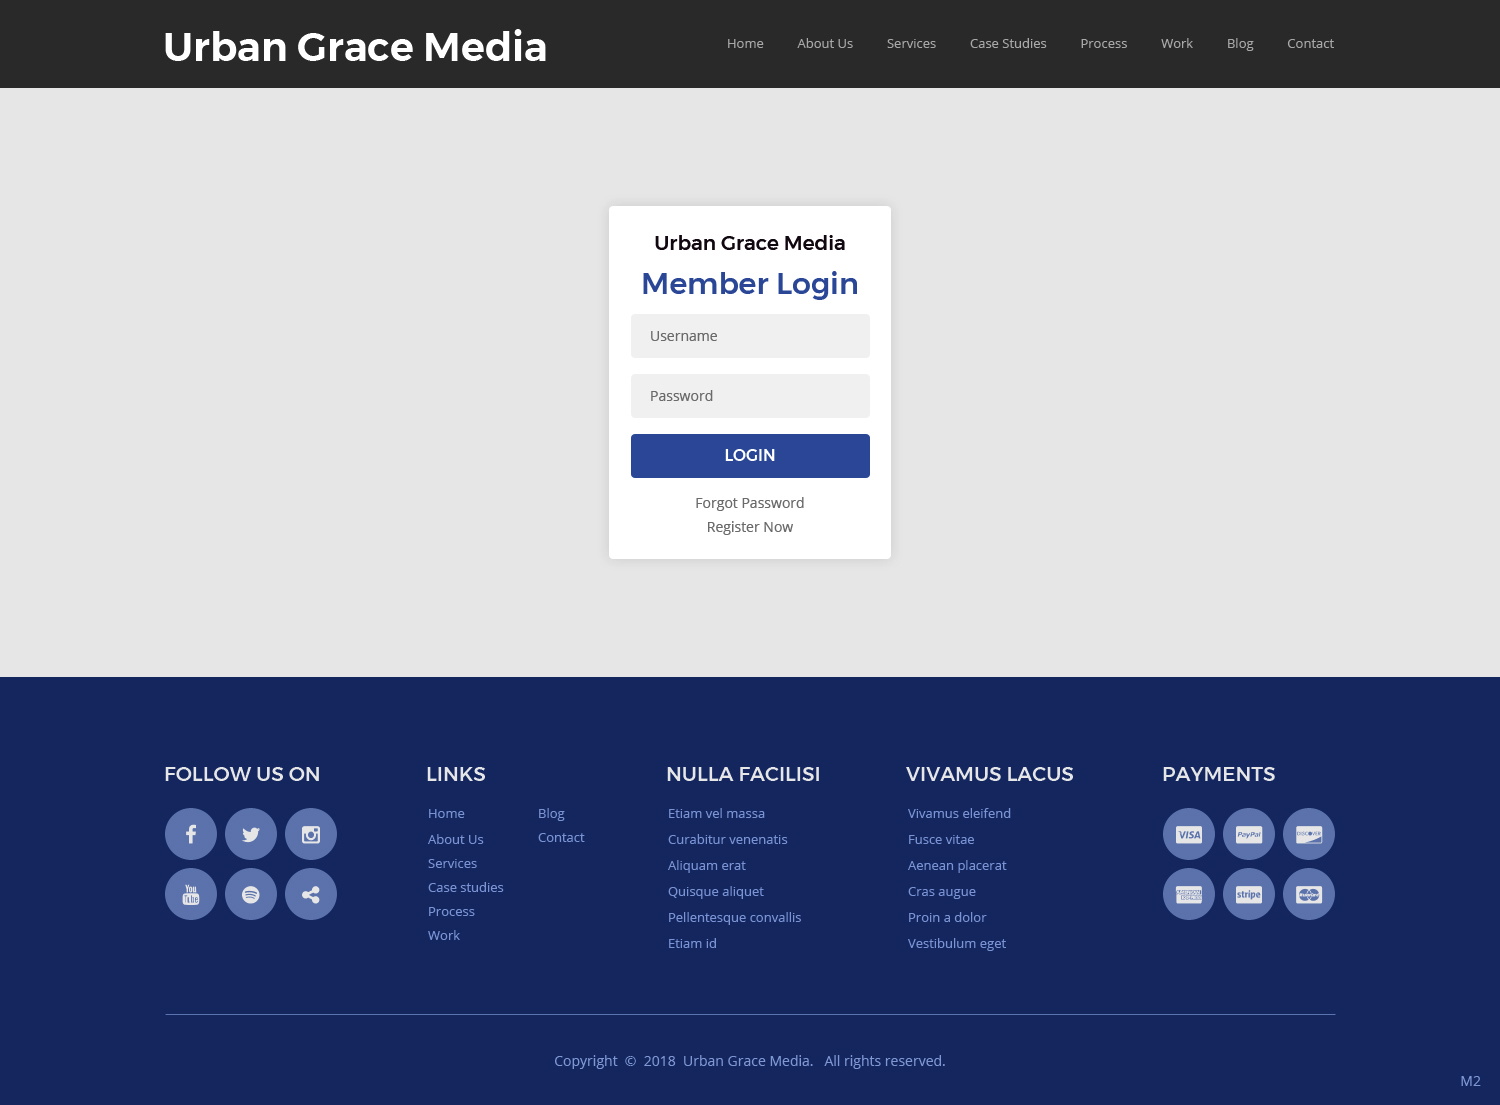Viewport: 1500px width, 1105px height.
Task: Click into the Password input field
Action: click(x=749, y=395)
